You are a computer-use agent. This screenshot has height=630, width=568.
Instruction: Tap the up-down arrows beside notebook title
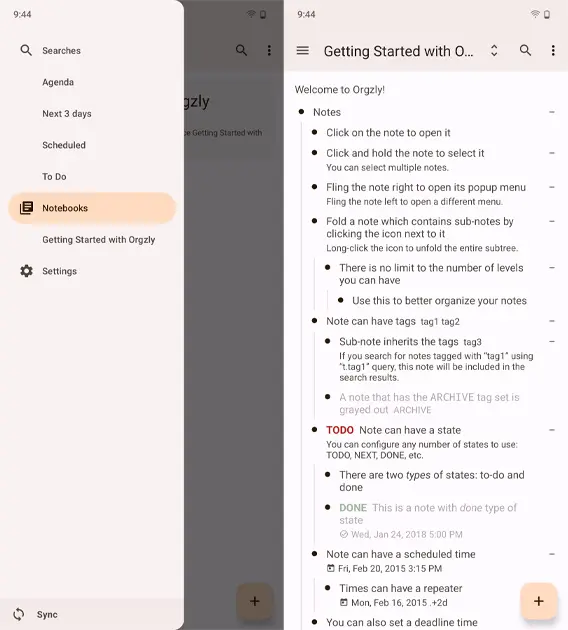pos(494,51)
